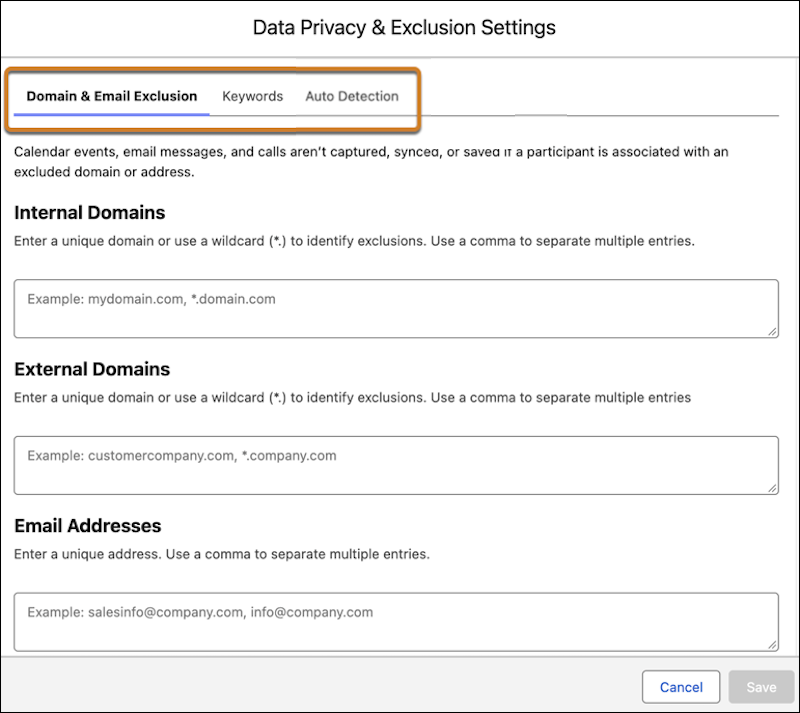Select the External Domains heading
Image resolution: width=800 pixels, height=713 pixels.
pyautogui.click(x=92, y=369)
